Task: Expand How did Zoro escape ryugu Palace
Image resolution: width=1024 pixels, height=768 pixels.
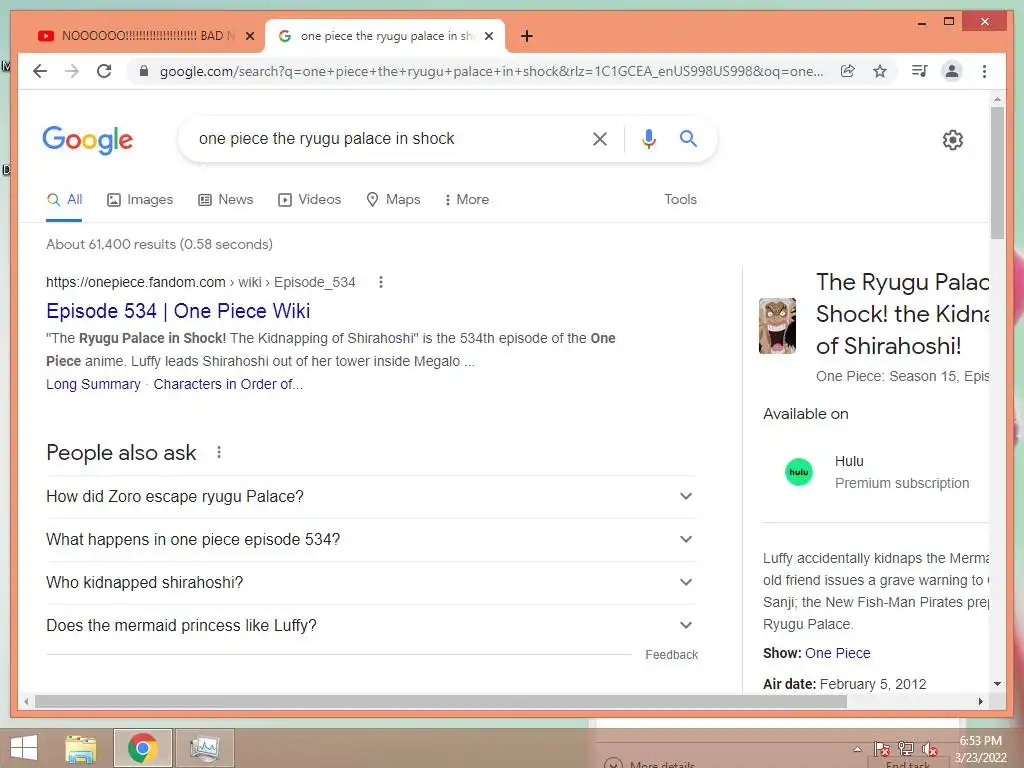Action: tap(372, 496)
